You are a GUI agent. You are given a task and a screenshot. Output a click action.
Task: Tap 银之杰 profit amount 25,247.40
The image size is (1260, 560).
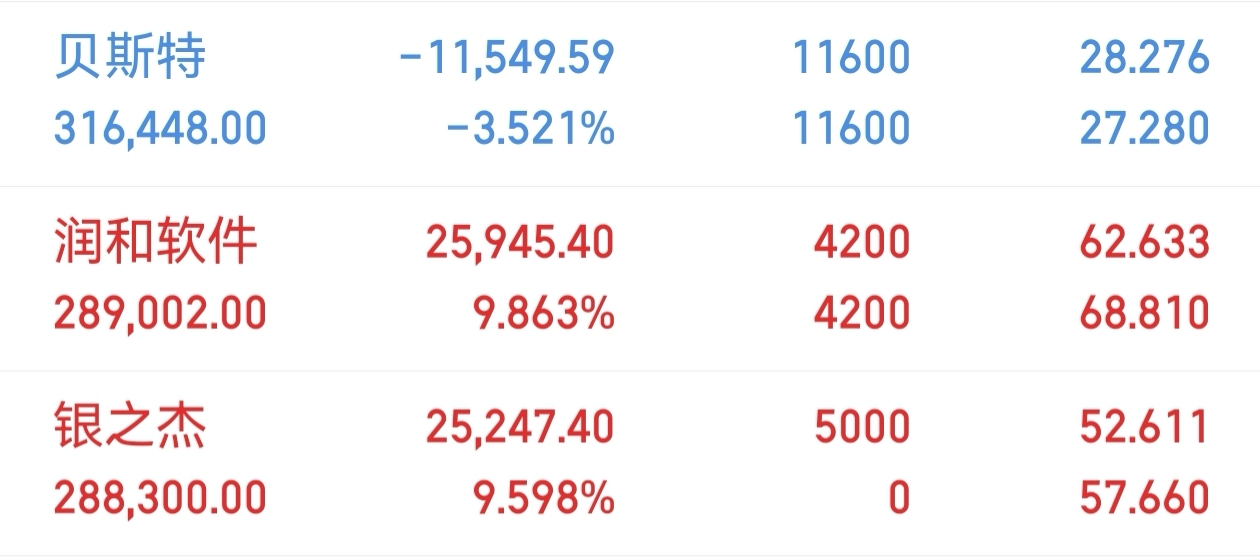point(520,428)
